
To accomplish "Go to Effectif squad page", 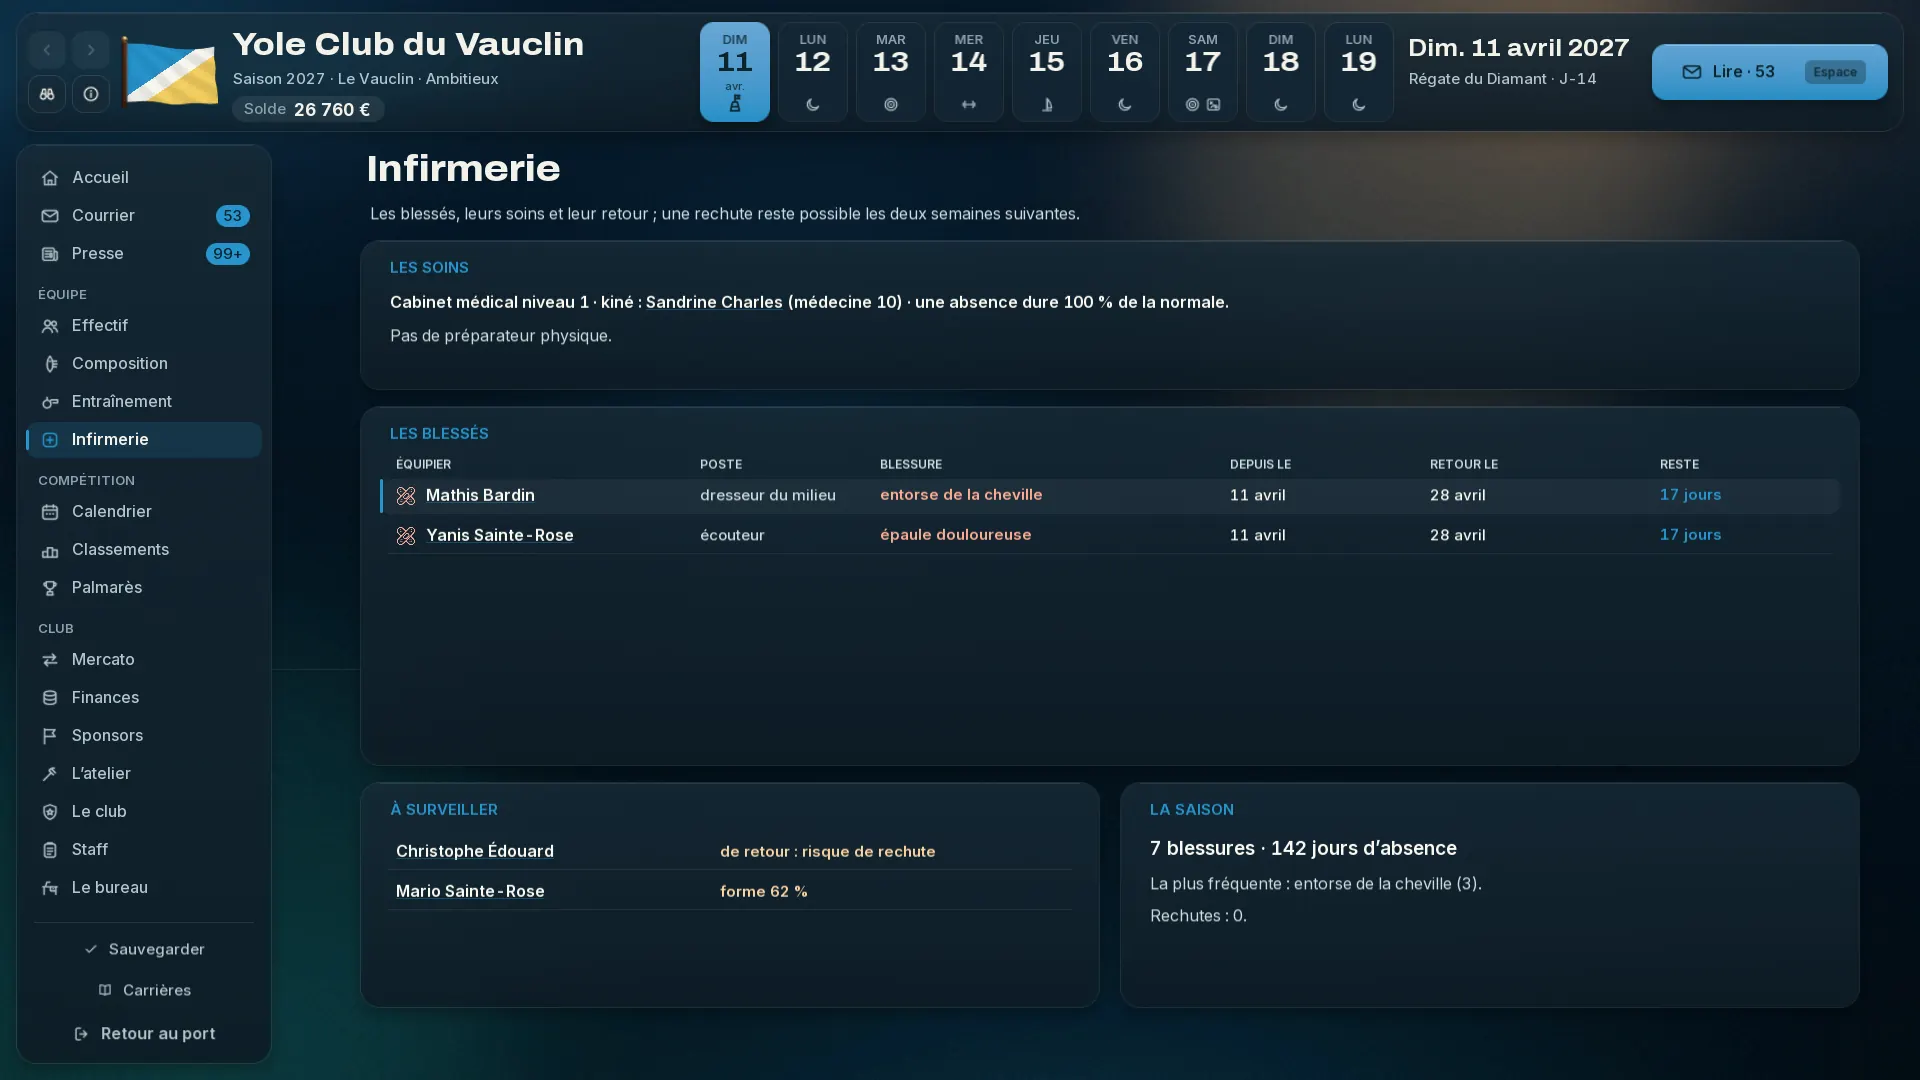I will [x=144, y=326].
